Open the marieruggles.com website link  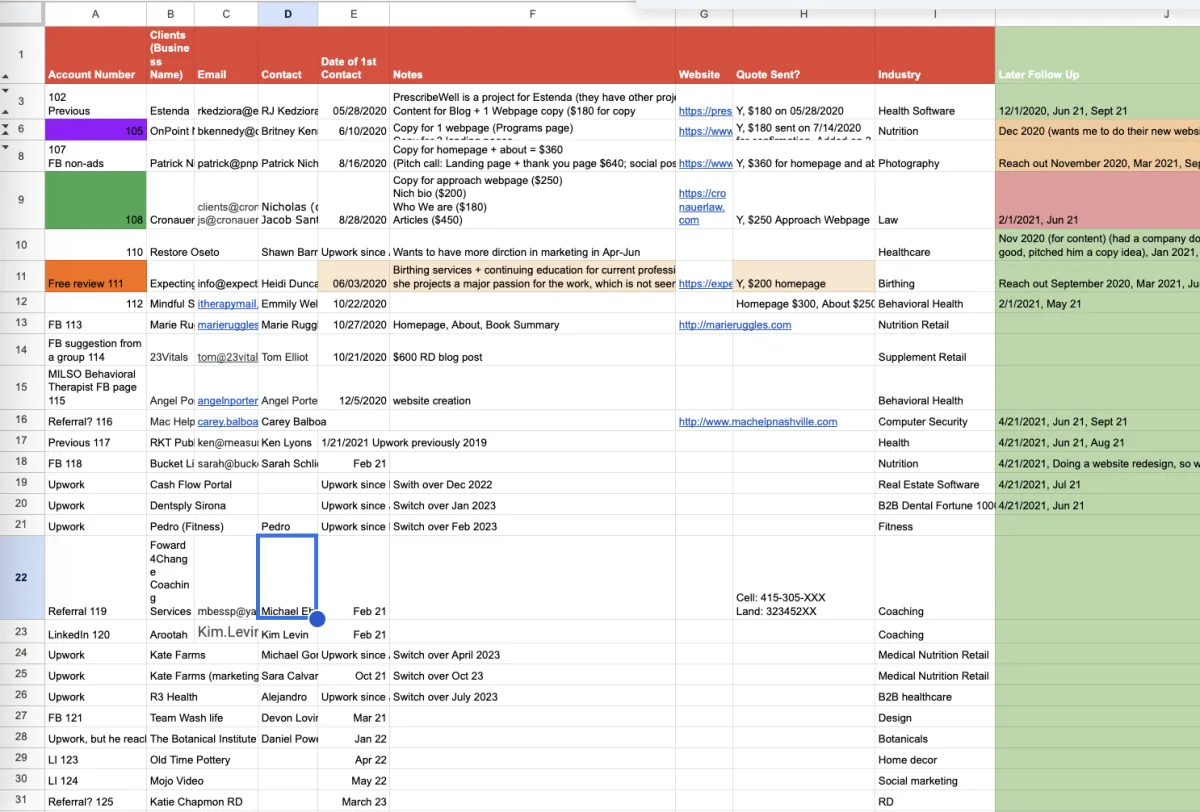point(734,325)
